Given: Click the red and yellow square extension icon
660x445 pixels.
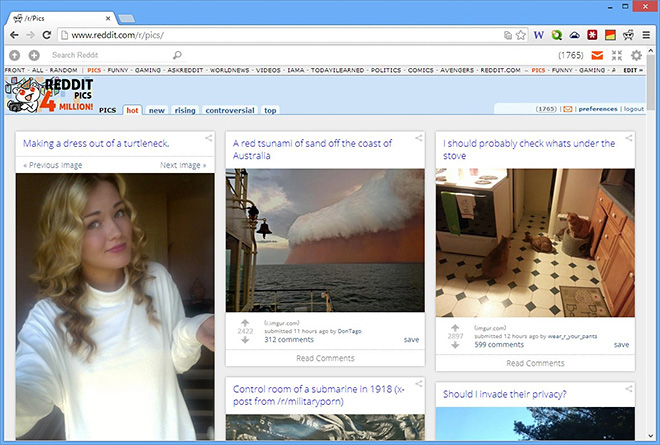Looking at the screenshot, I should click(610, 35).
